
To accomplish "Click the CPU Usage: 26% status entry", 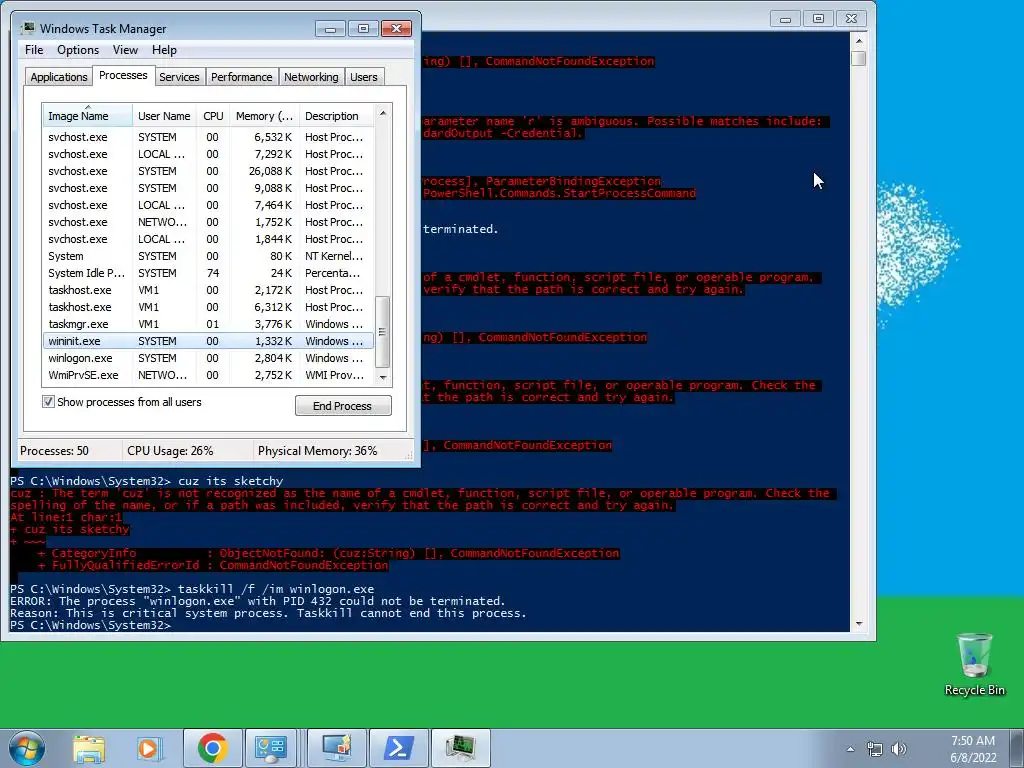I will pos(170,451).
